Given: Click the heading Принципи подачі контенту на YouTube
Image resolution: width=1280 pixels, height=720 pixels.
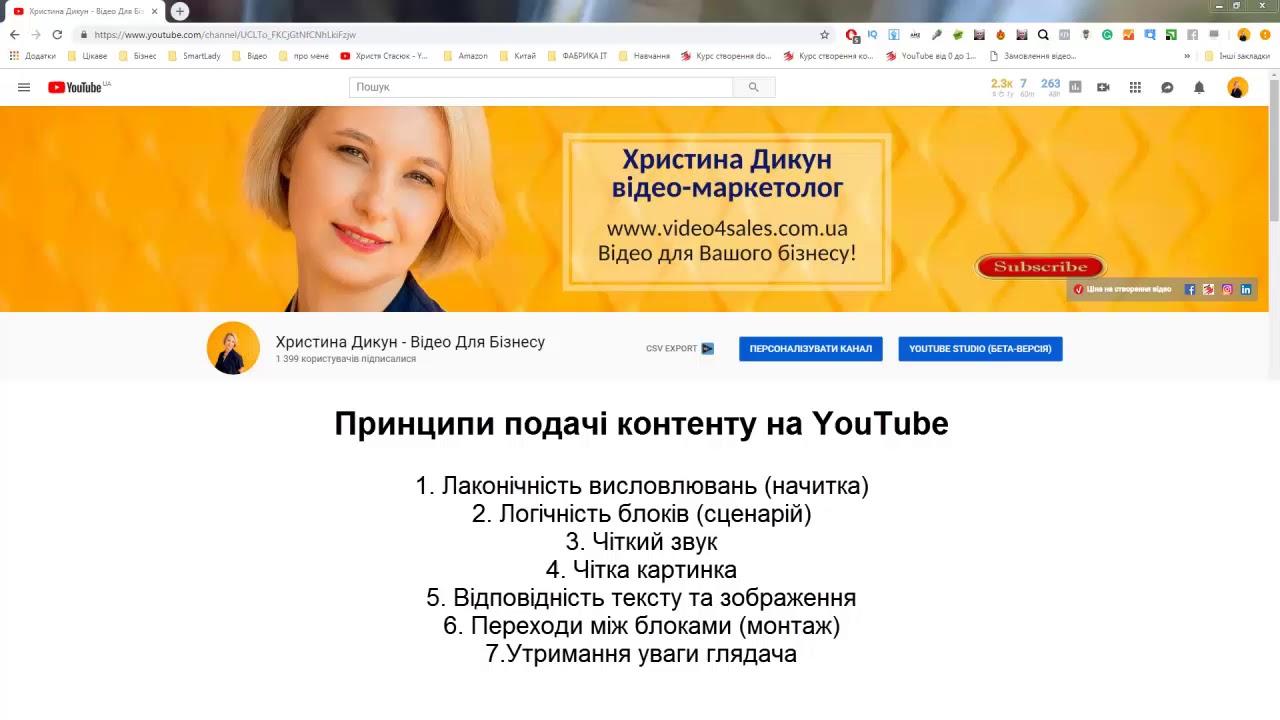Looking at the screenshot, I should coord(641,423).
